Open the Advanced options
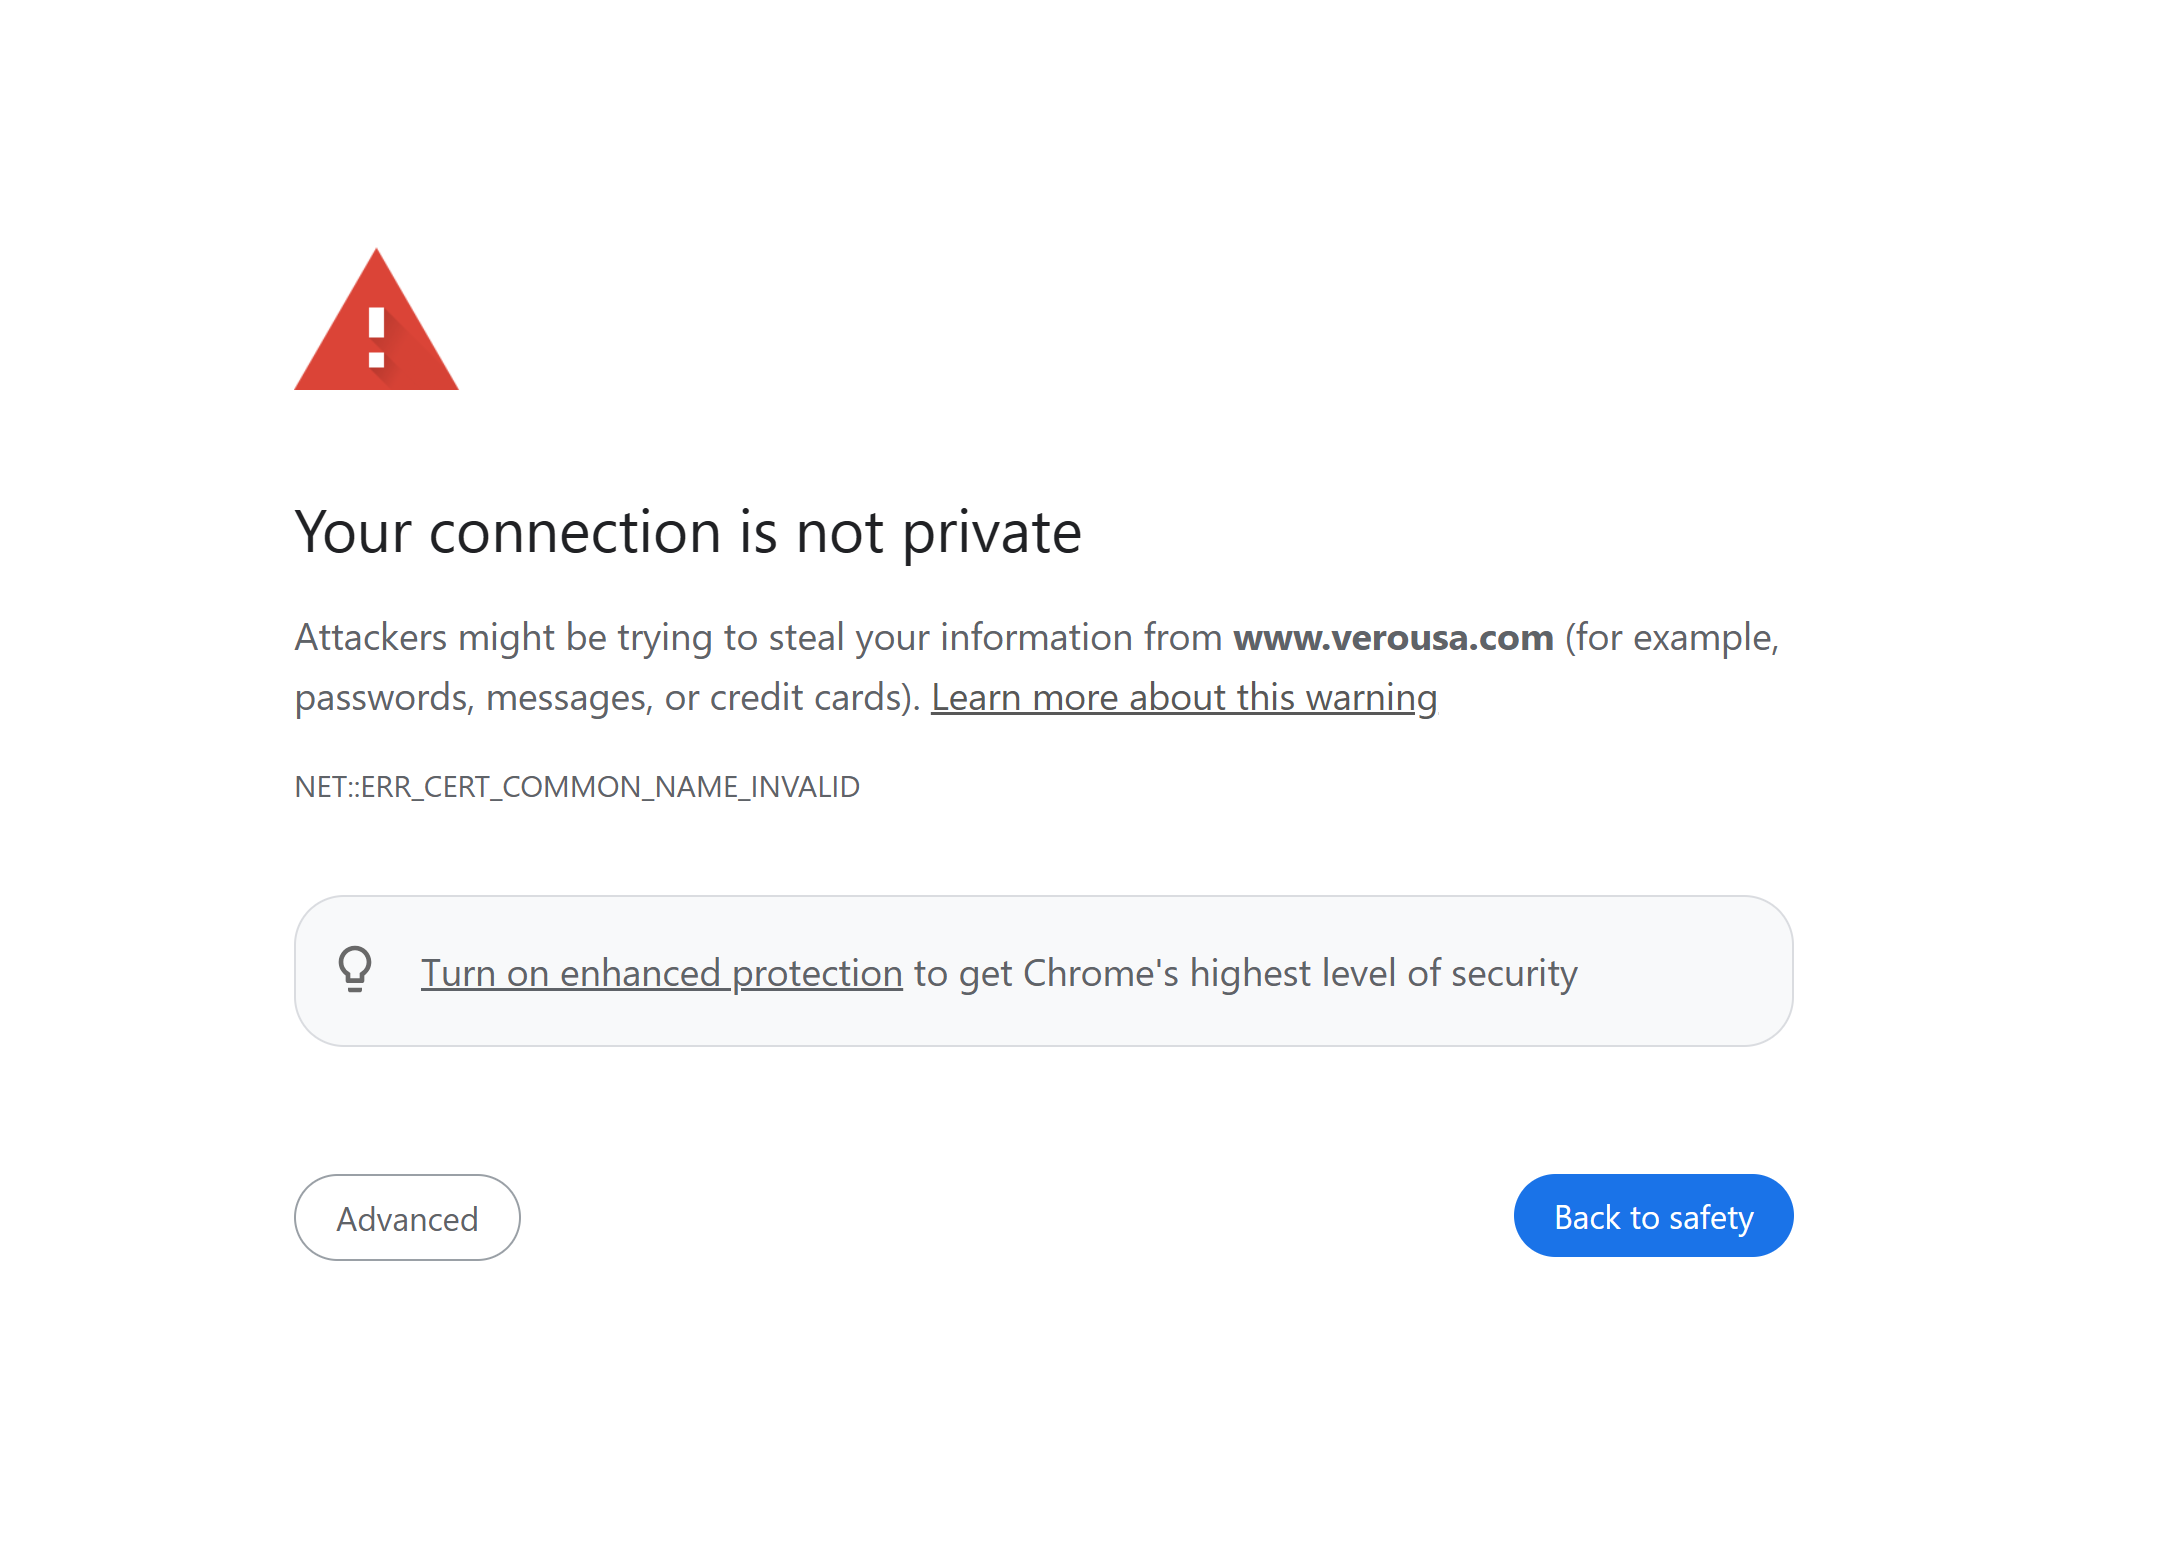The image size is (2179, 1559). pos(407,1218)
